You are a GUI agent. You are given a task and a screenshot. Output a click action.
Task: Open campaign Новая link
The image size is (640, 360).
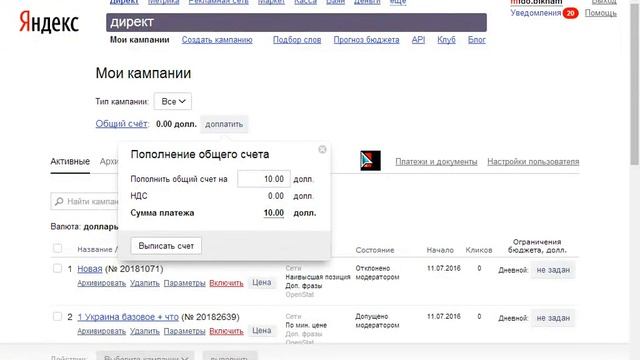pyautogui.click(x=90, y=269)
